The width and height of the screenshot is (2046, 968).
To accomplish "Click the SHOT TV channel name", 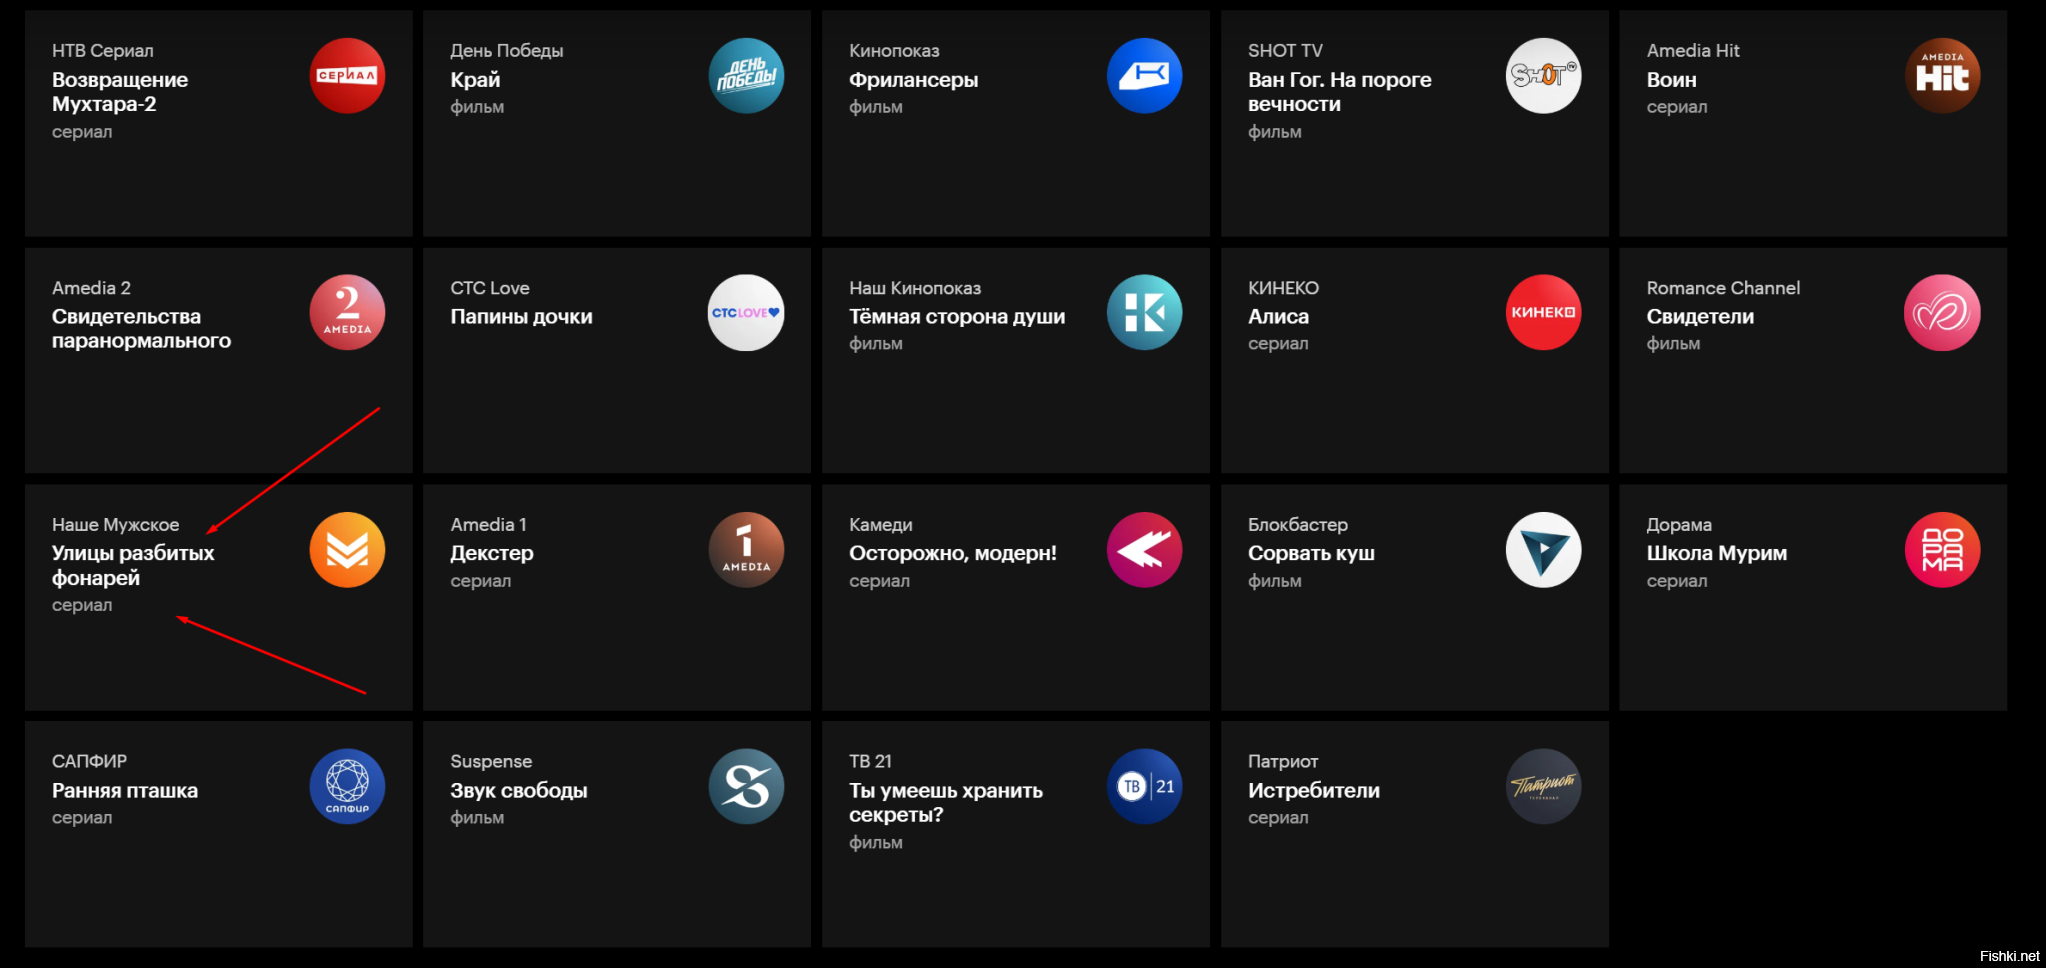I will click(x=1285, y=51).
